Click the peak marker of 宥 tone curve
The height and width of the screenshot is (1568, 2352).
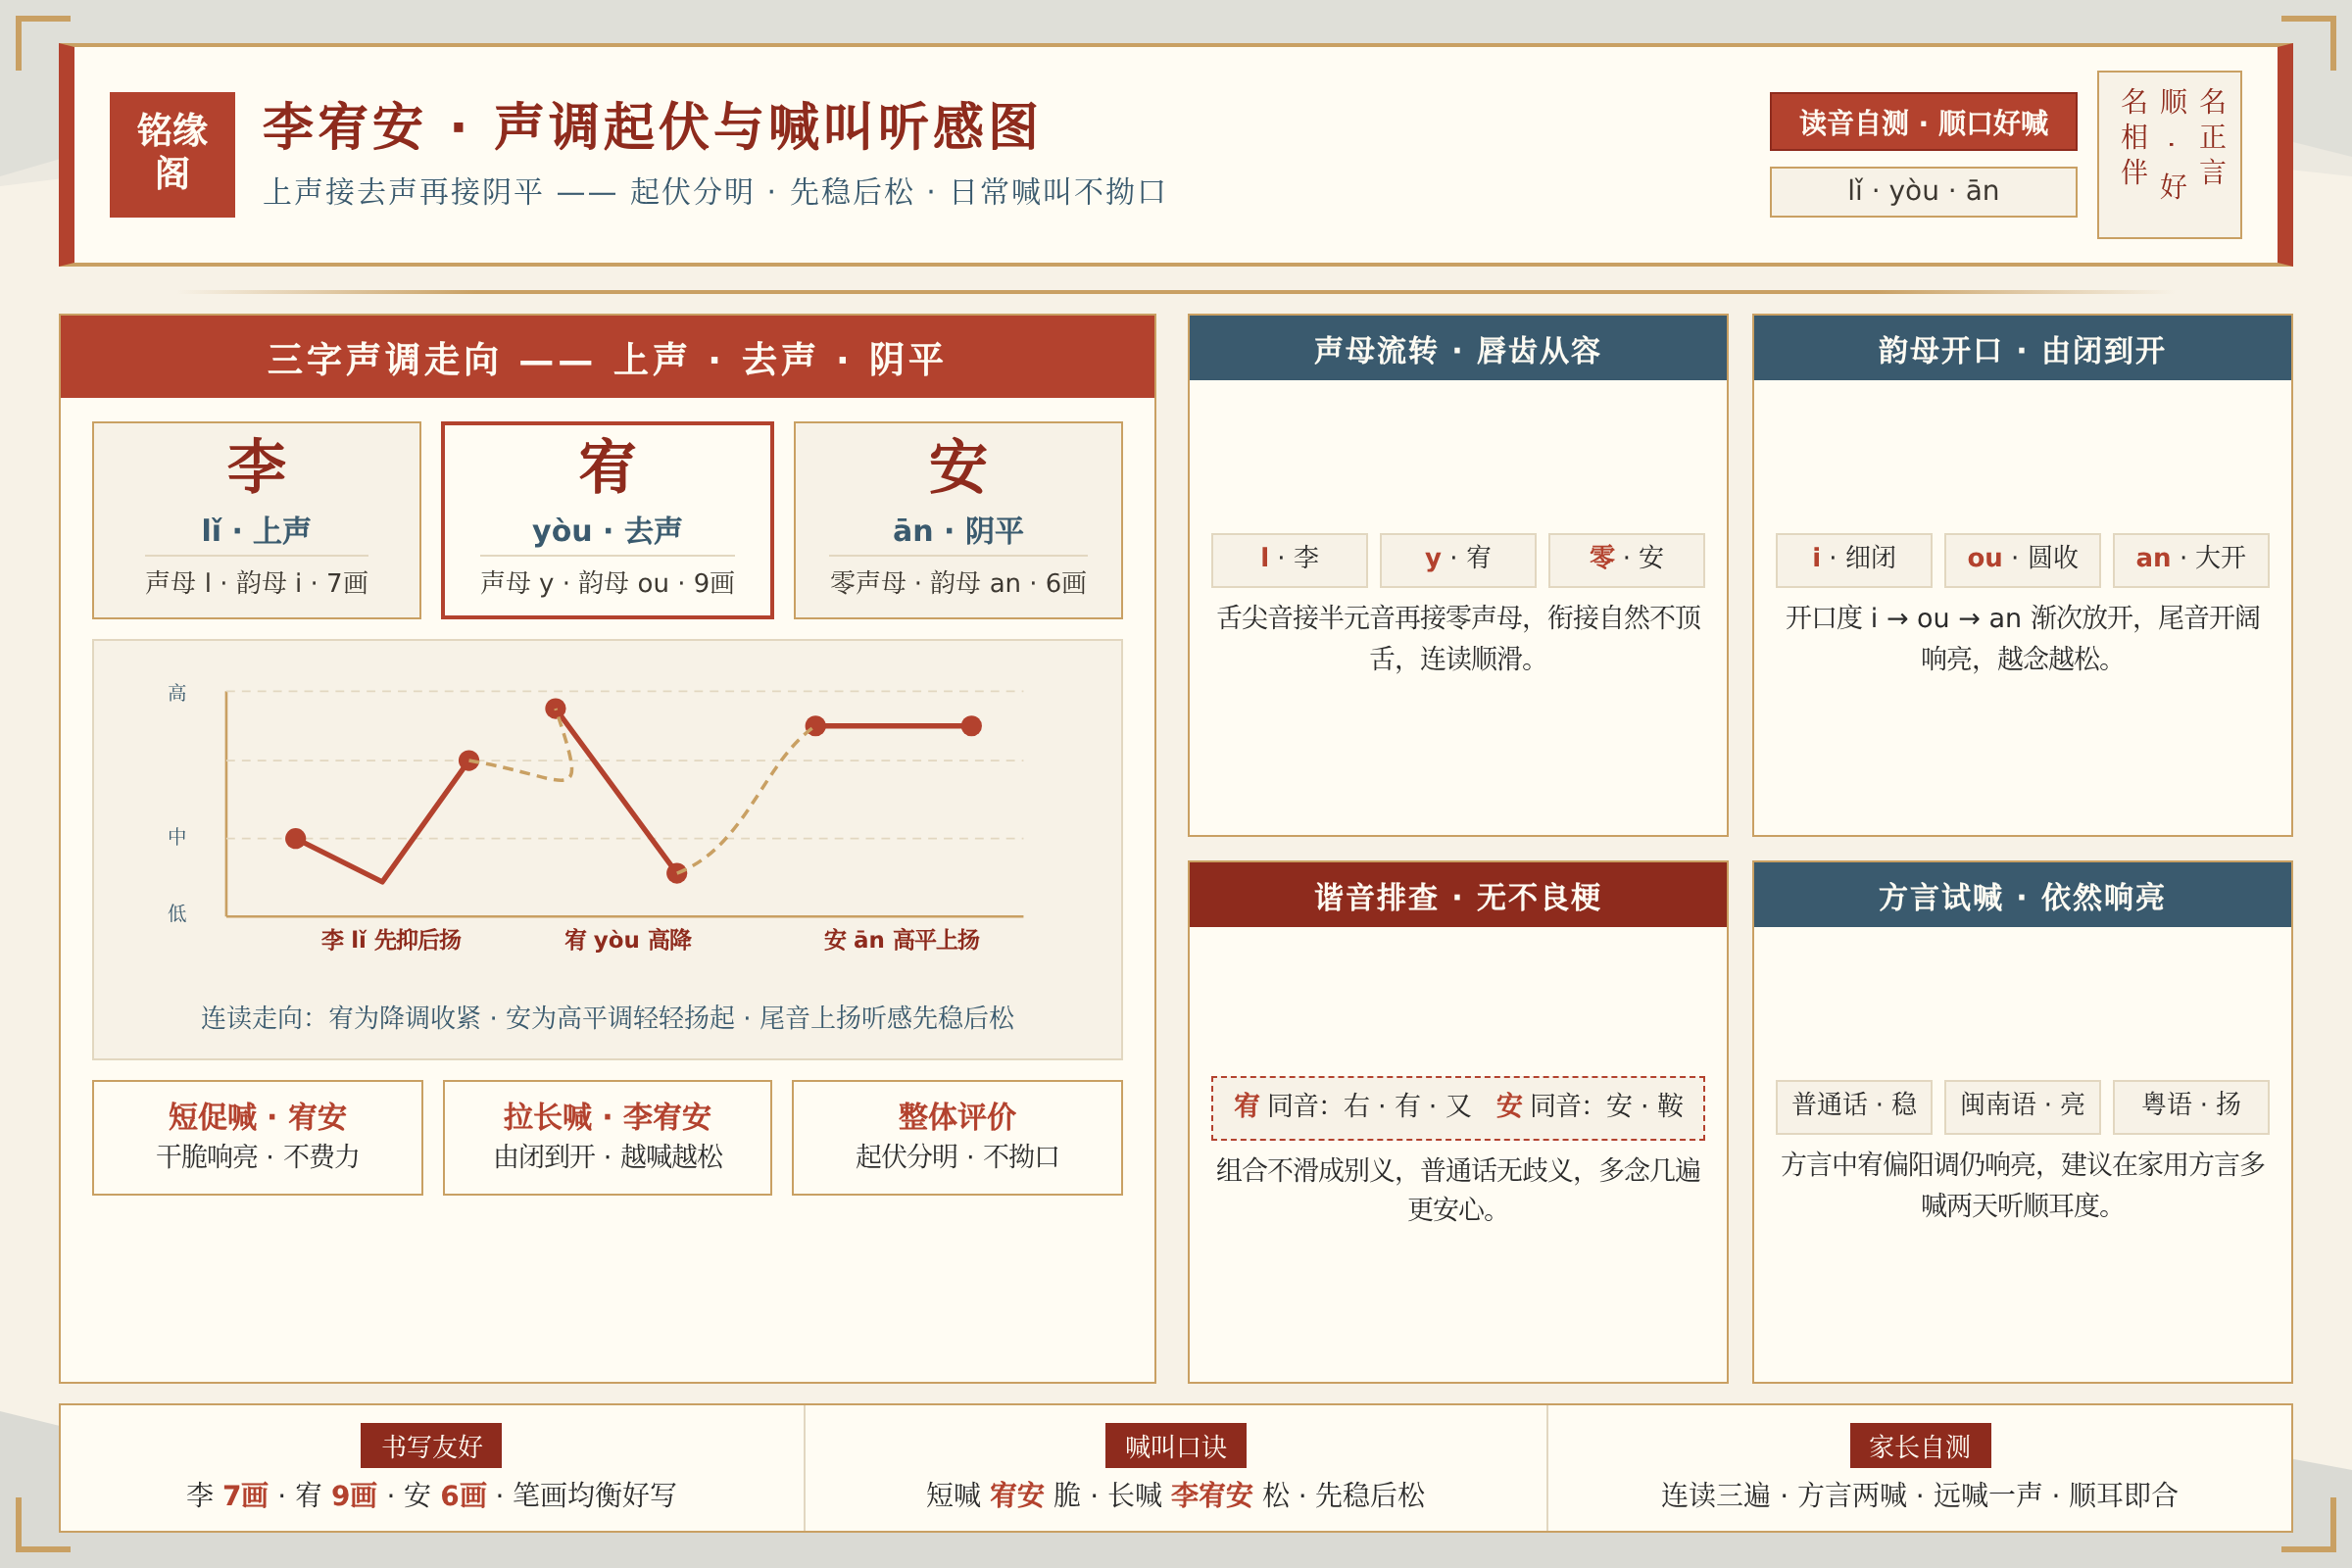555,708
